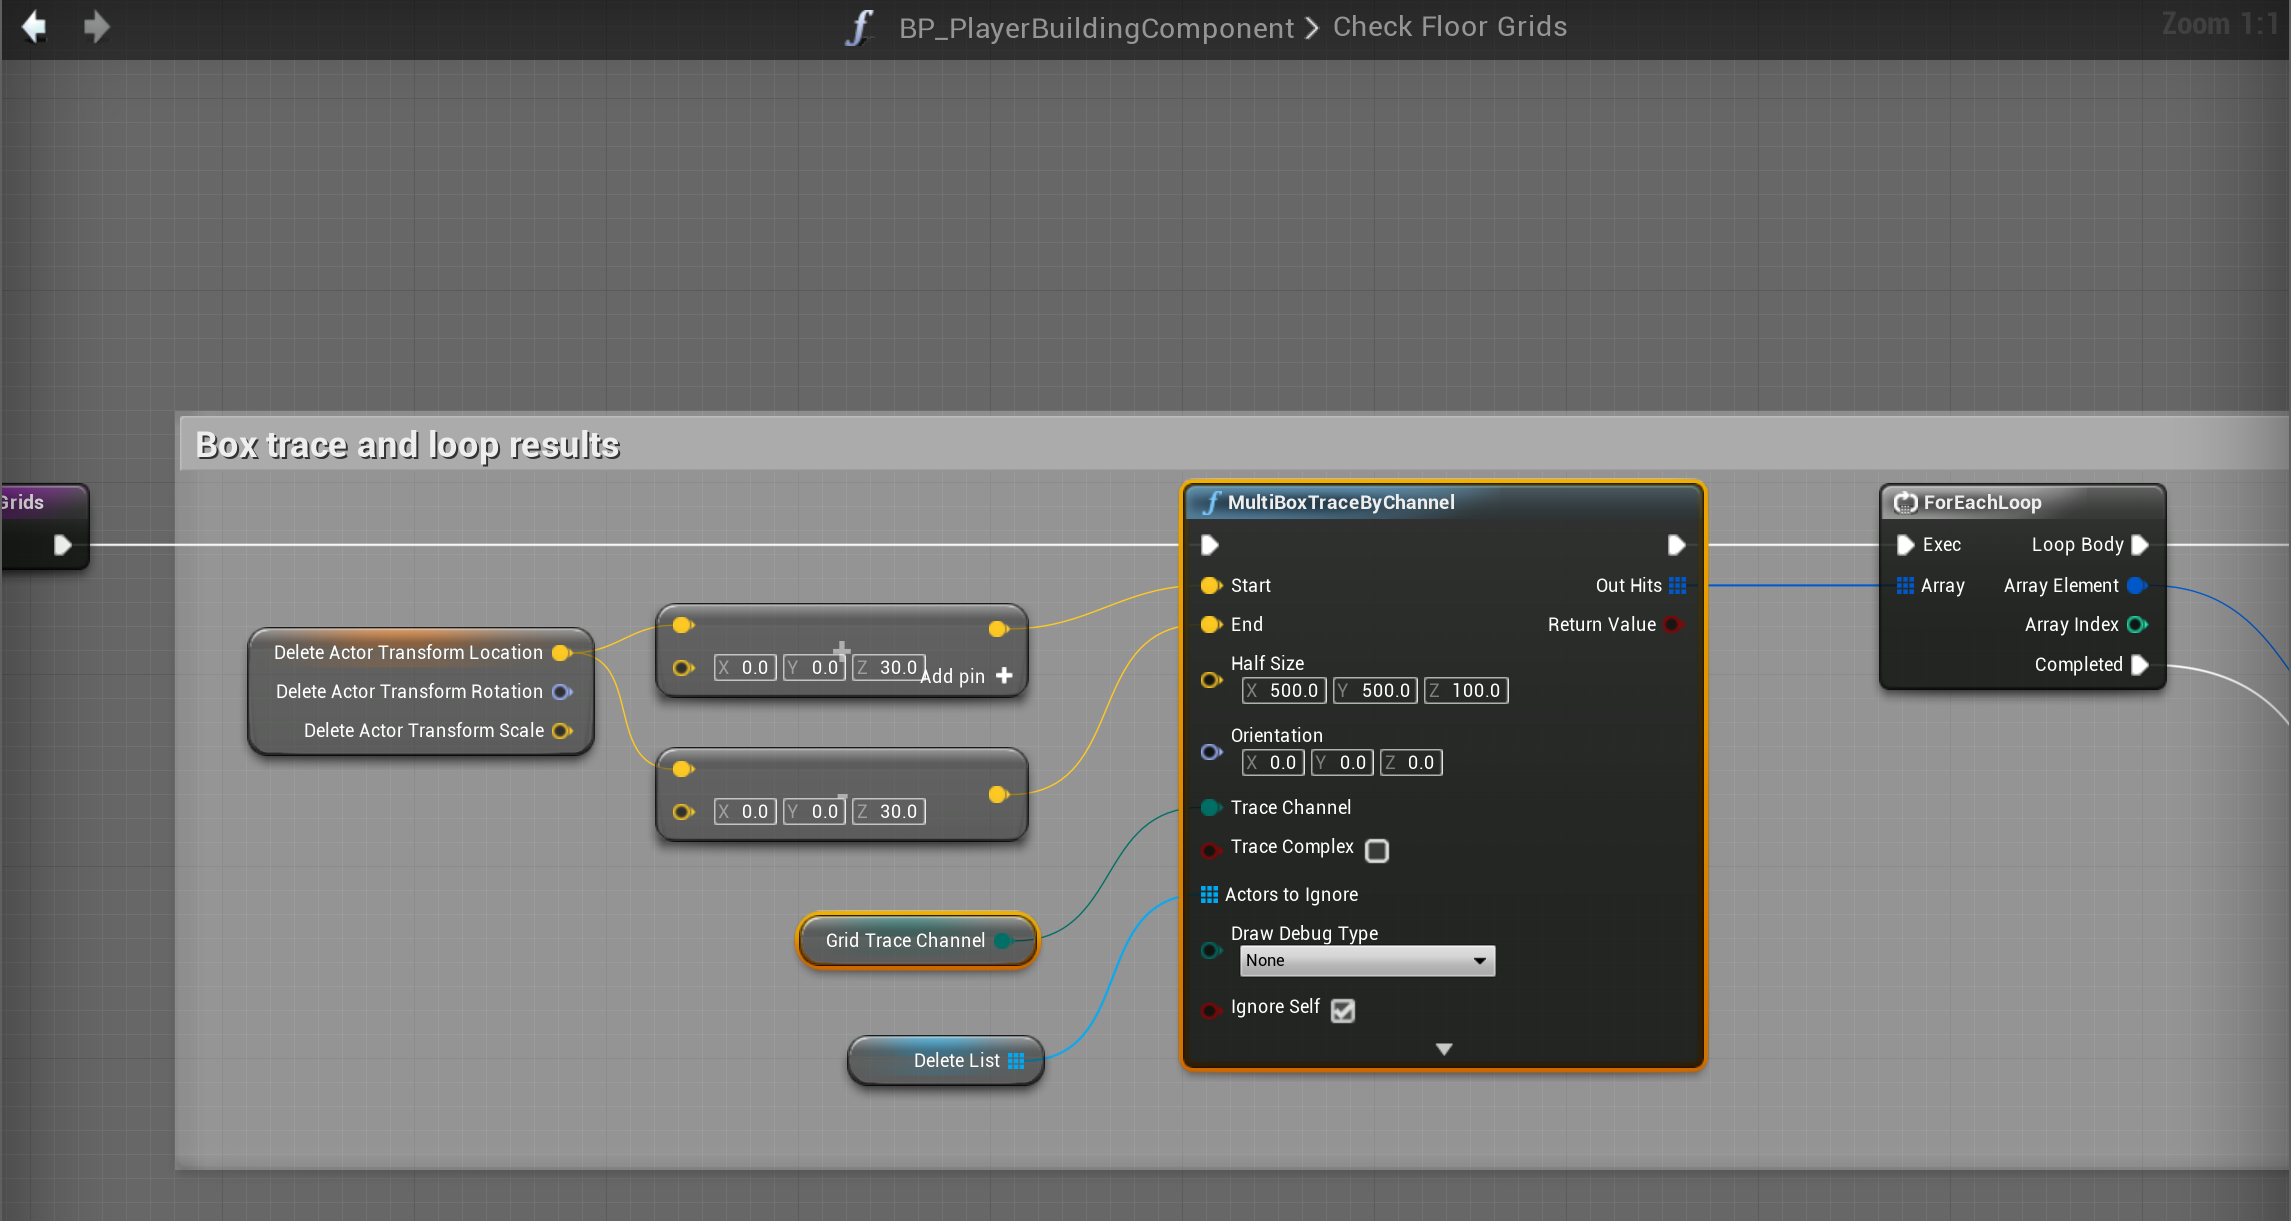Viewport: 2291px width, 1221px height.
Task: Enable the Trace Complex checkbox
Action: click(1377, 850)
